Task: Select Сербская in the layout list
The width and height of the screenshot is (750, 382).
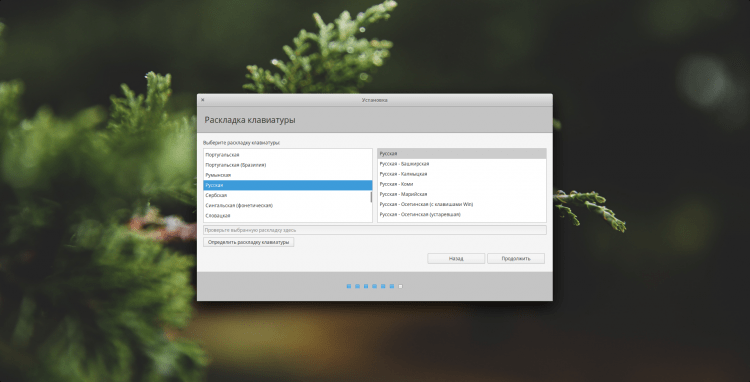Action: coord(287,195)
